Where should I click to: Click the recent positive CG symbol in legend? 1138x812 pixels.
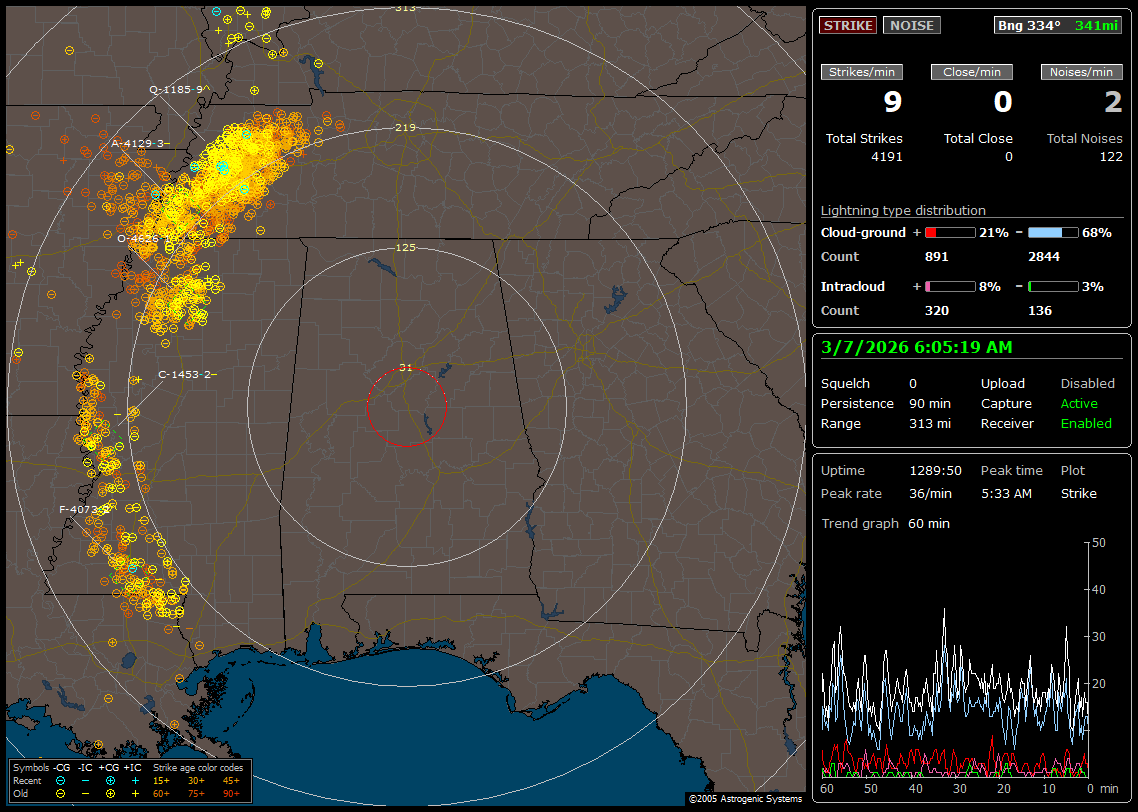pos(109,780)
